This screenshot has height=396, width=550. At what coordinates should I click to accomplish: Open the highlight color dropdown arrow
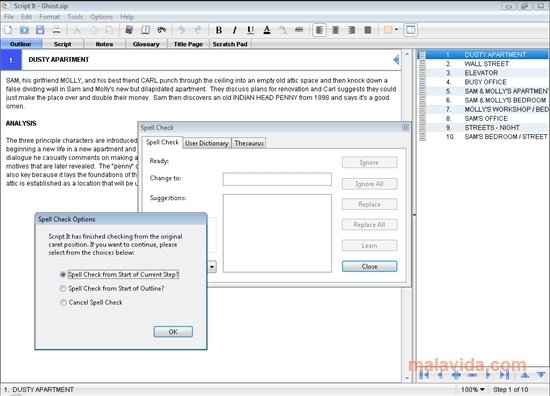[396, 30]
